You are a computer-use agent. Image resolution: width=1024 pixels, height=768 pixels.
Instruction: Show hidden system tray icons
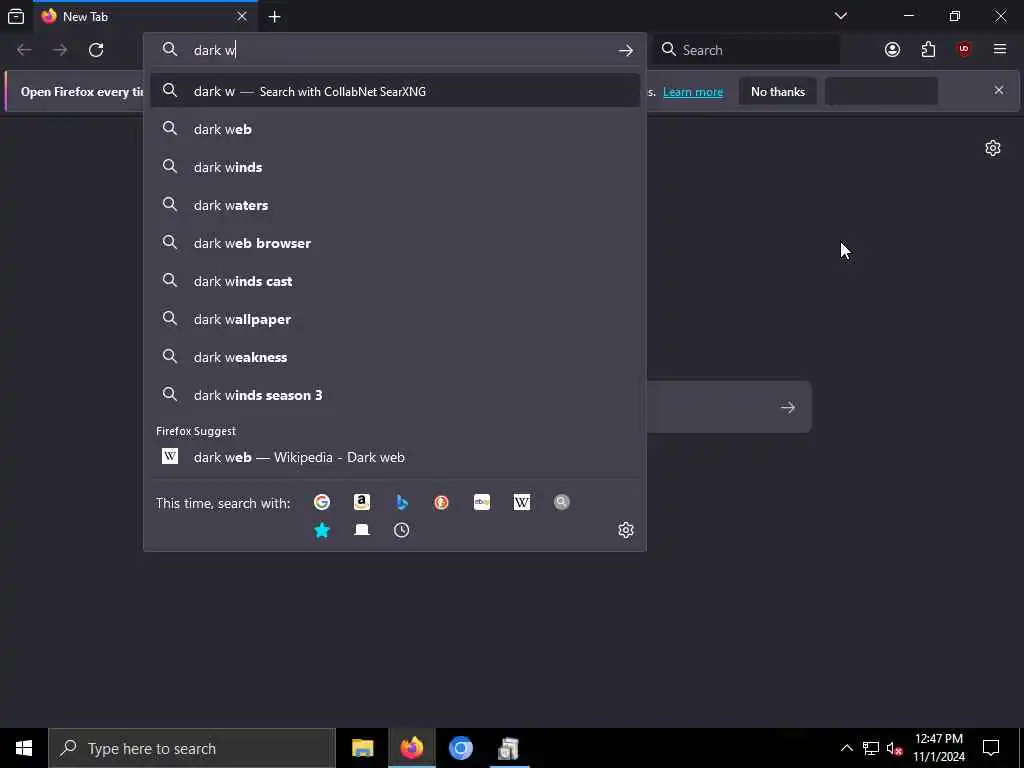pyautogui.click(x=846, y=748)
